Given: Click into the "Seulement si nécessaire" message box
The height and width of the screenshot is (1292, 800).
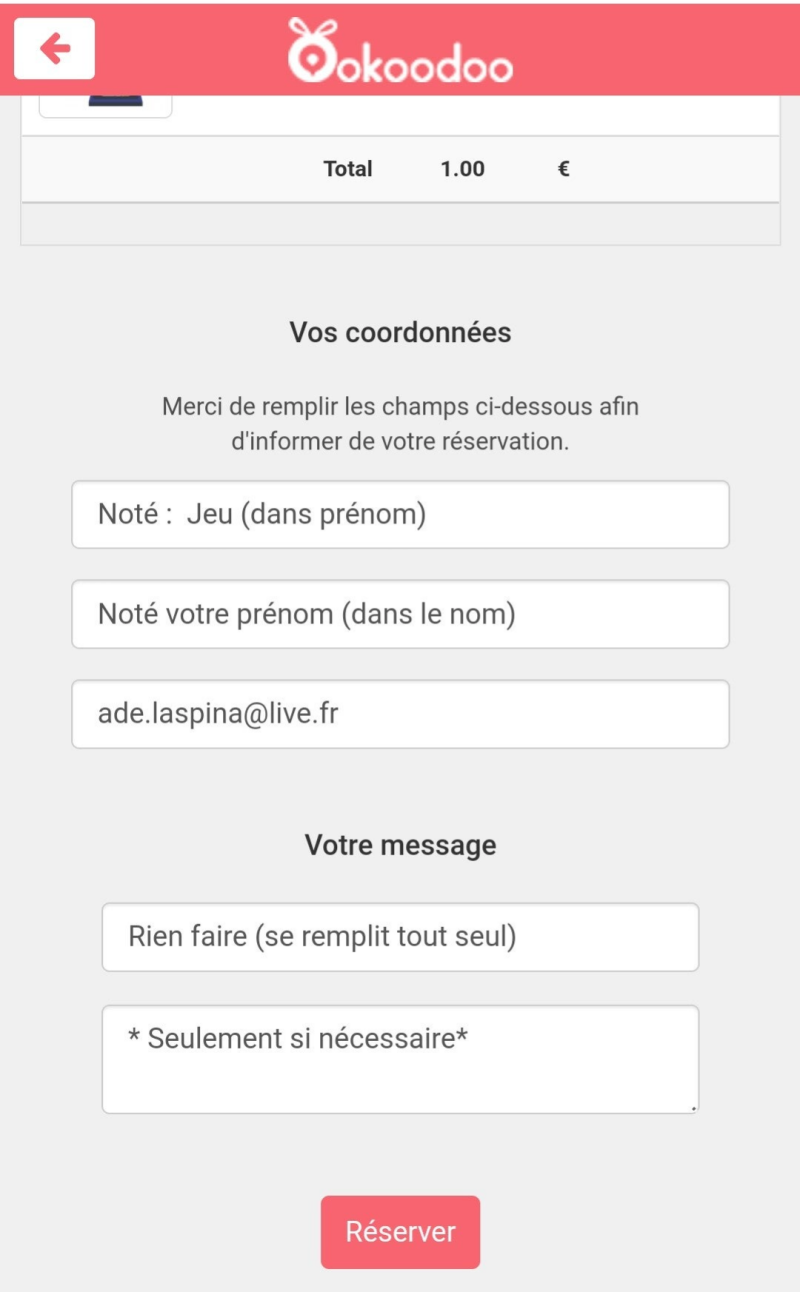Looking at the screenshot, I should point(400,1059).
